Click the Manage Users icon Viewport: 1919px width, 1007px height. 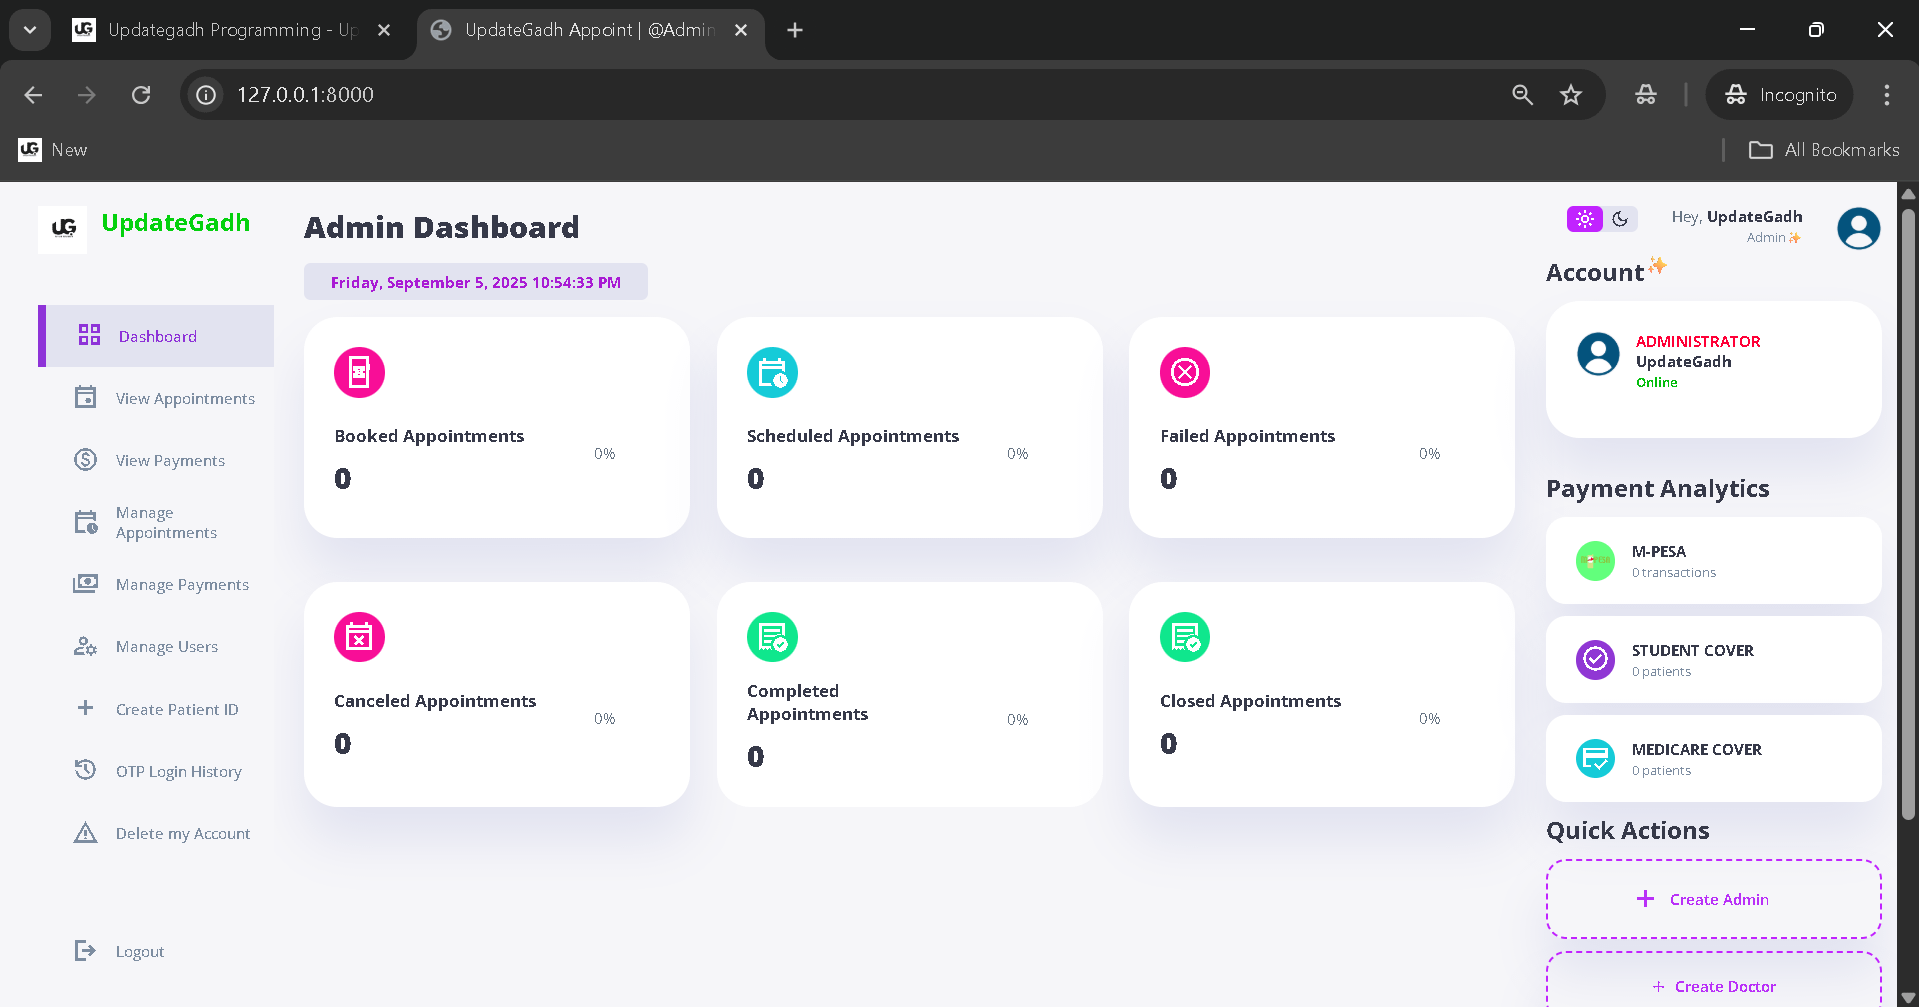point(86,646)
